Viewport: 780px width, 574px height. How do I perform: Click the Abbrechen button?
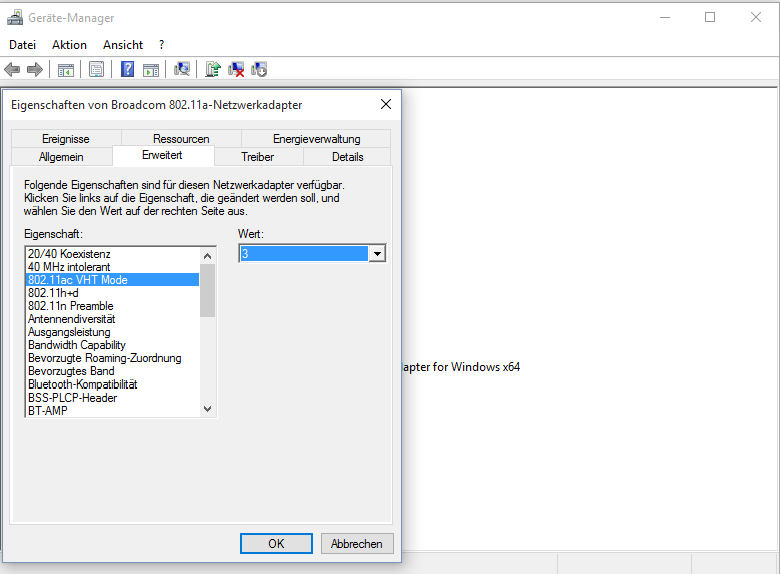pyautogui.click(x=357, y=544)
